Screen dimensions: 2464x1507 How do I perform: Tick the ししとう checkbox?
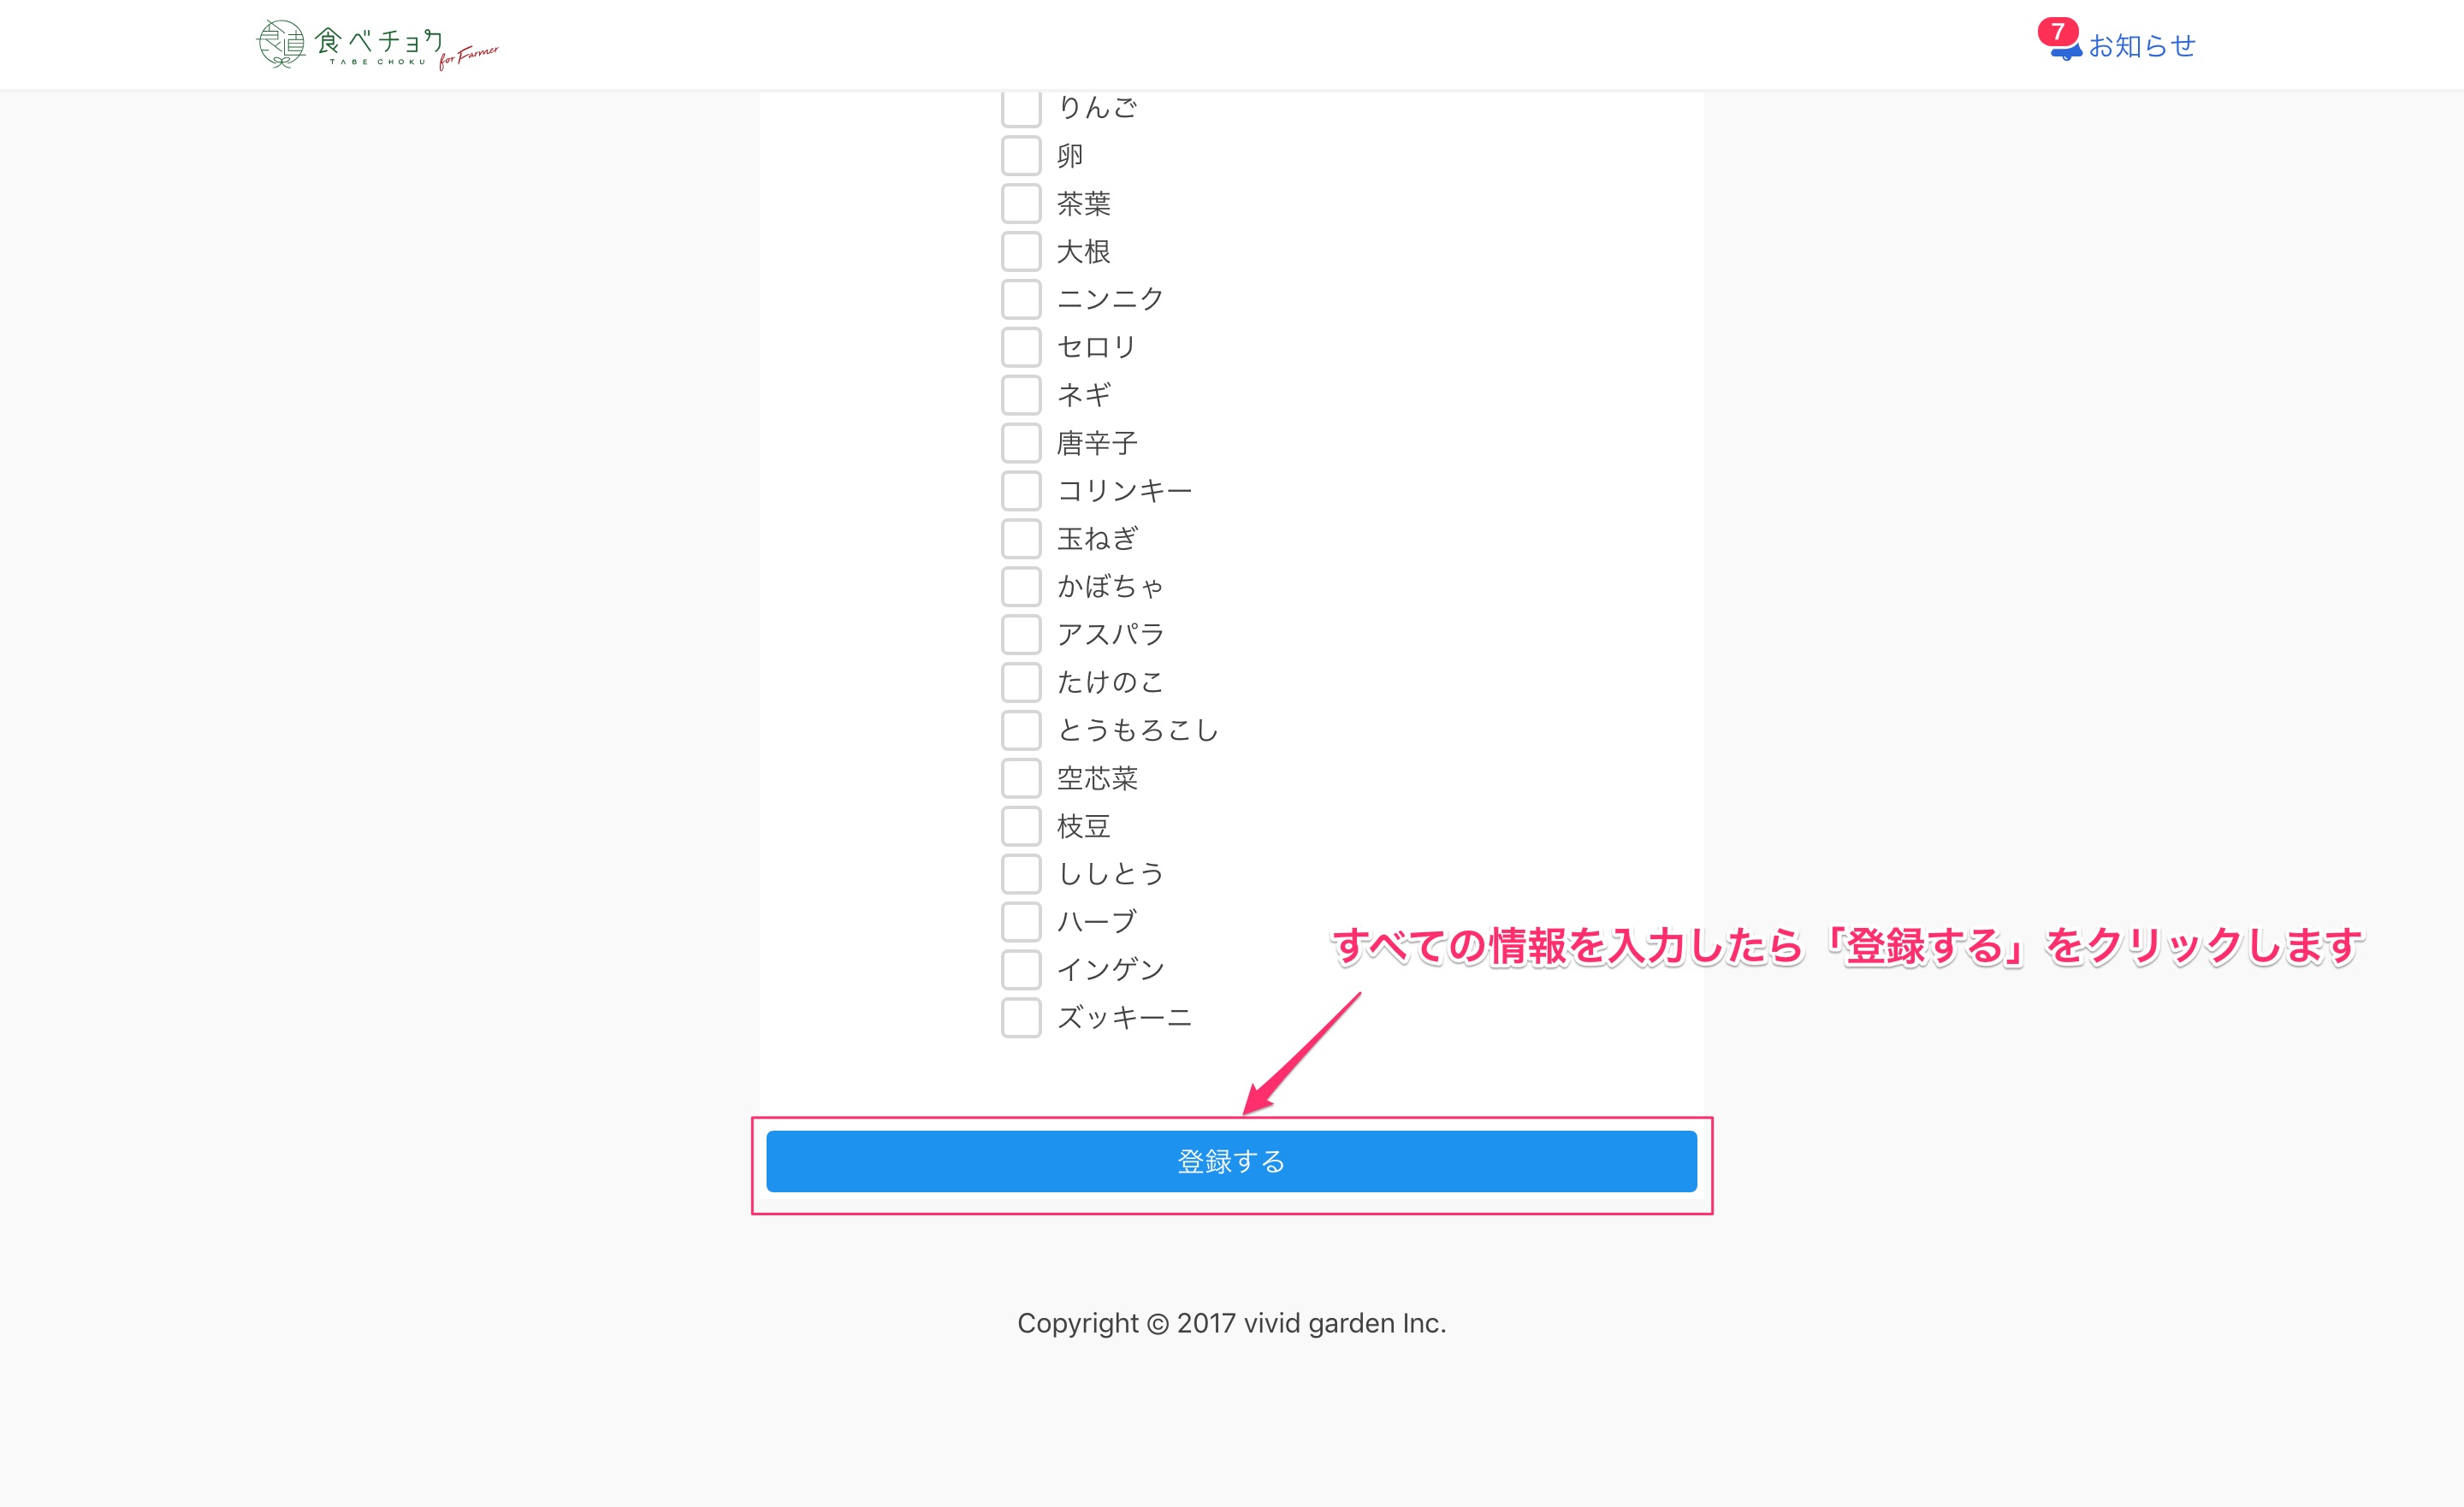point(1021,874)
